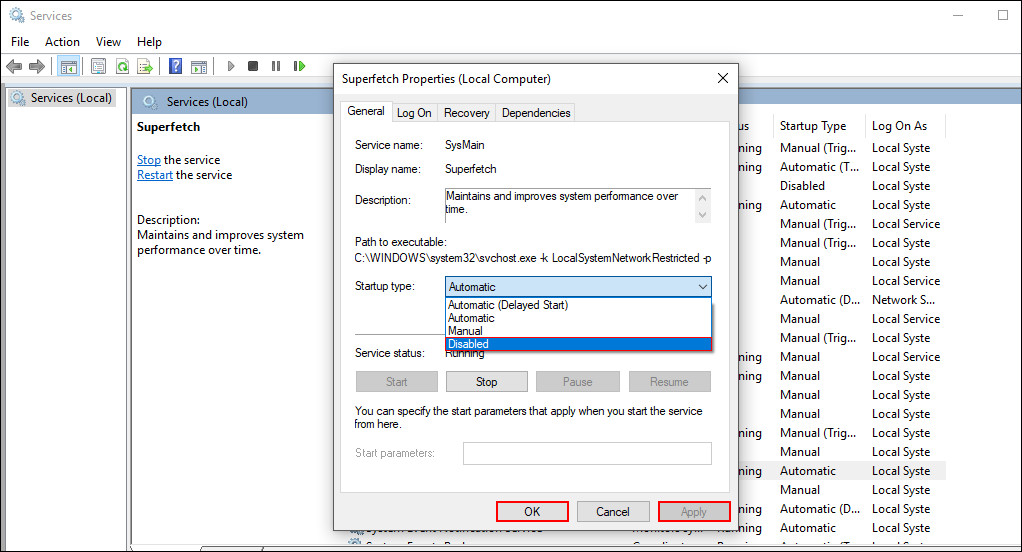Click the Services gear icon in title bar
Screen dimensions: 1022x552
(x=16, y=15)
